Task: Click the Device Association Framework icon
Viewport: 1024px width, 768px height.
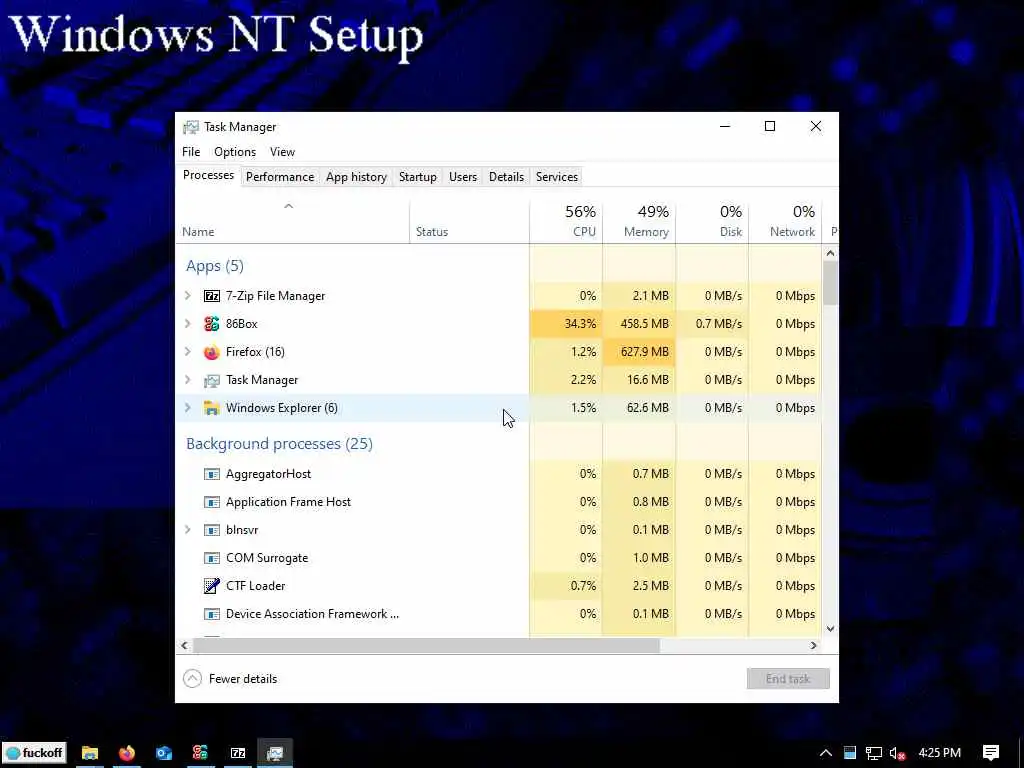Action: point(212,614)
